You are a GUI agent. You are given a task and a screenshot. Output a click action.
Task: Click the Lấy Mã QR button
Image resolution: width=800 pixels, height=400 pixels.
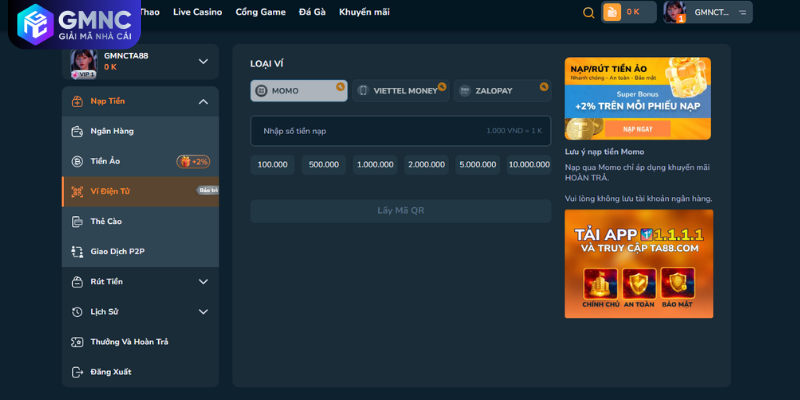coord(400,211)
